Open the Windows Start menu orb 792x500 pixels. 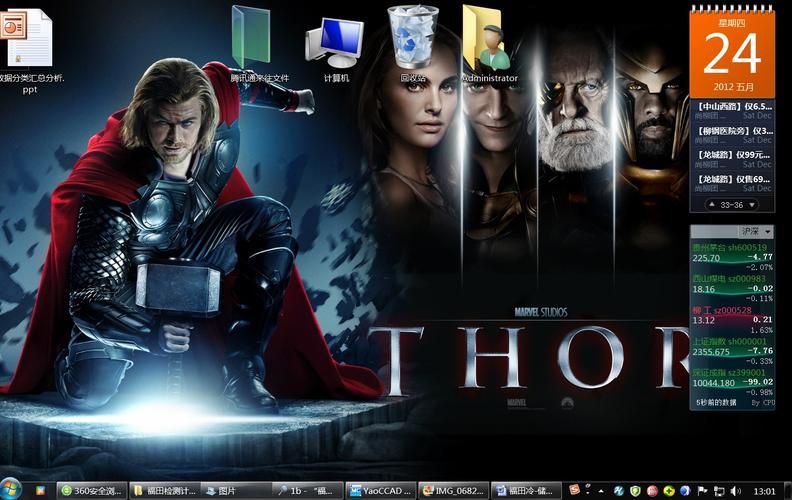point(11,489)
